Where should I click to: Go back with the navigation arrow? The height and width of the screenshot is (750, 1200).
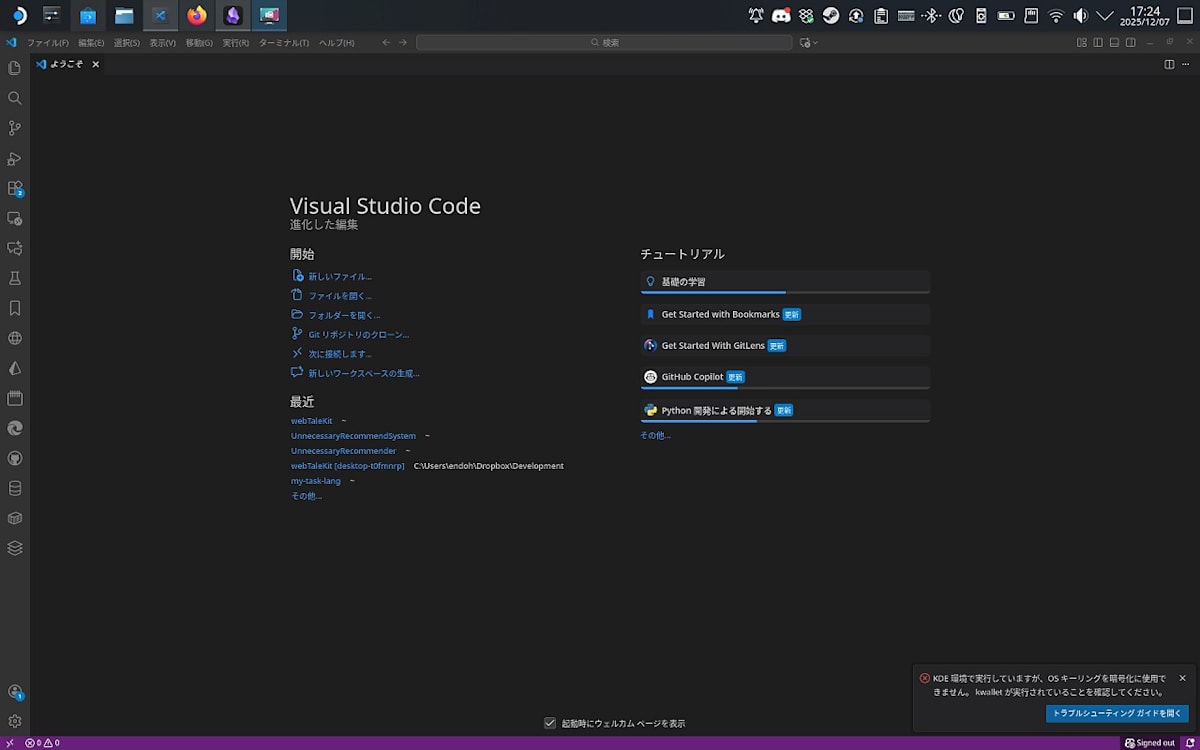[386, 42]
